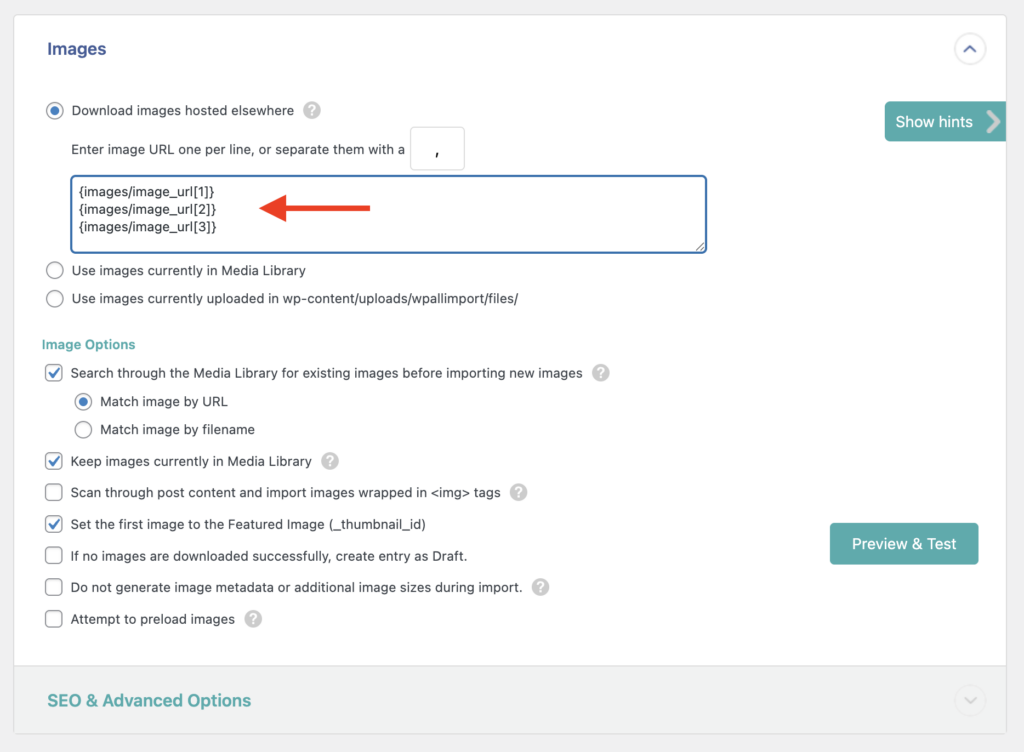Click the Preview & Test button
Screen dimensions: 1024x752
click(x=903, y=544)
